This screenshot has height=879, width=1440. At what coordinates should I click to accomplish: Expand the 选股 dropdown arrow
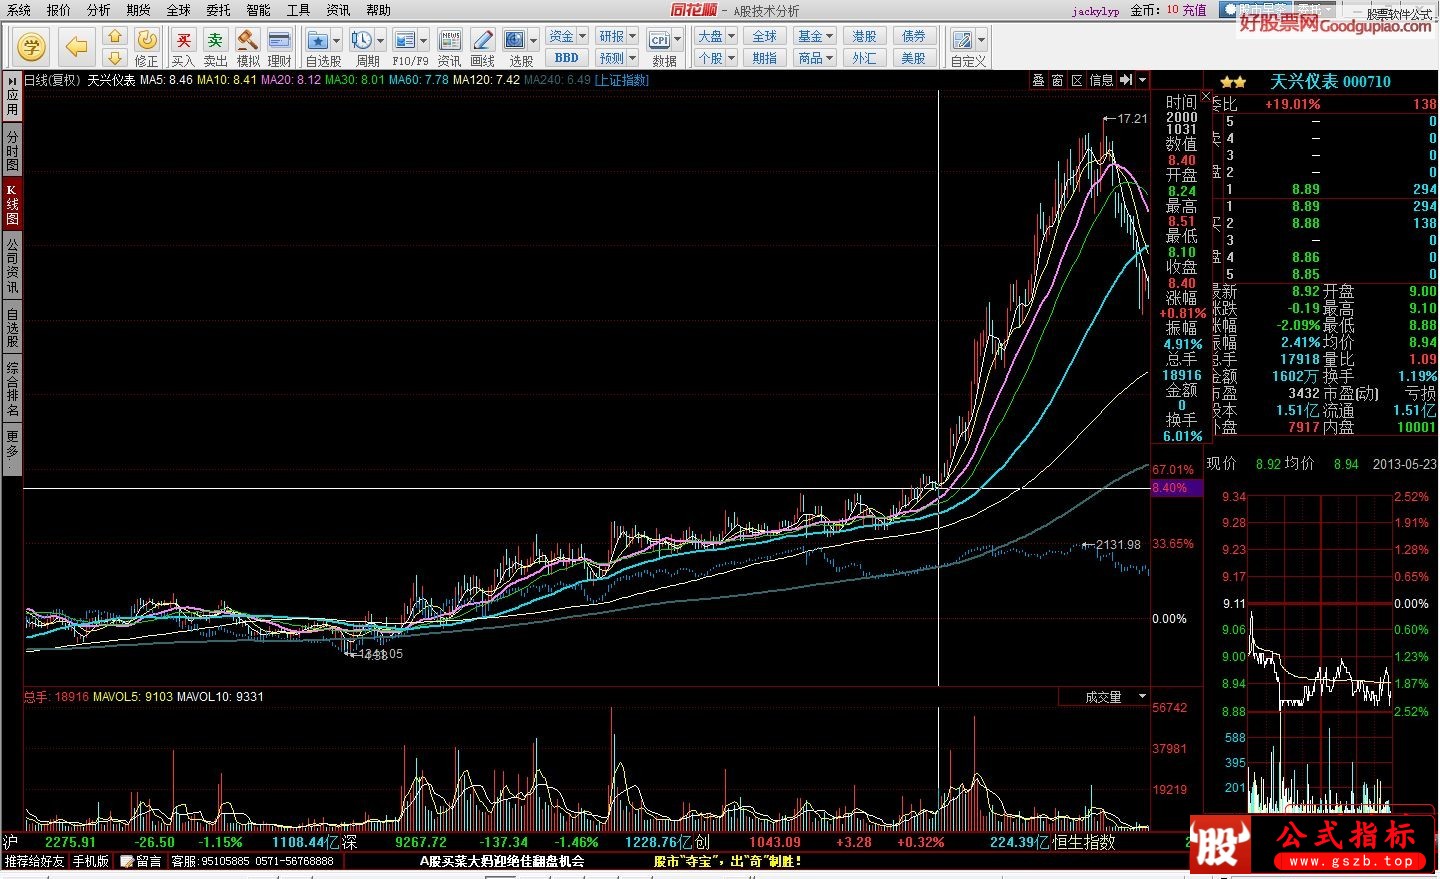(533, 41)
